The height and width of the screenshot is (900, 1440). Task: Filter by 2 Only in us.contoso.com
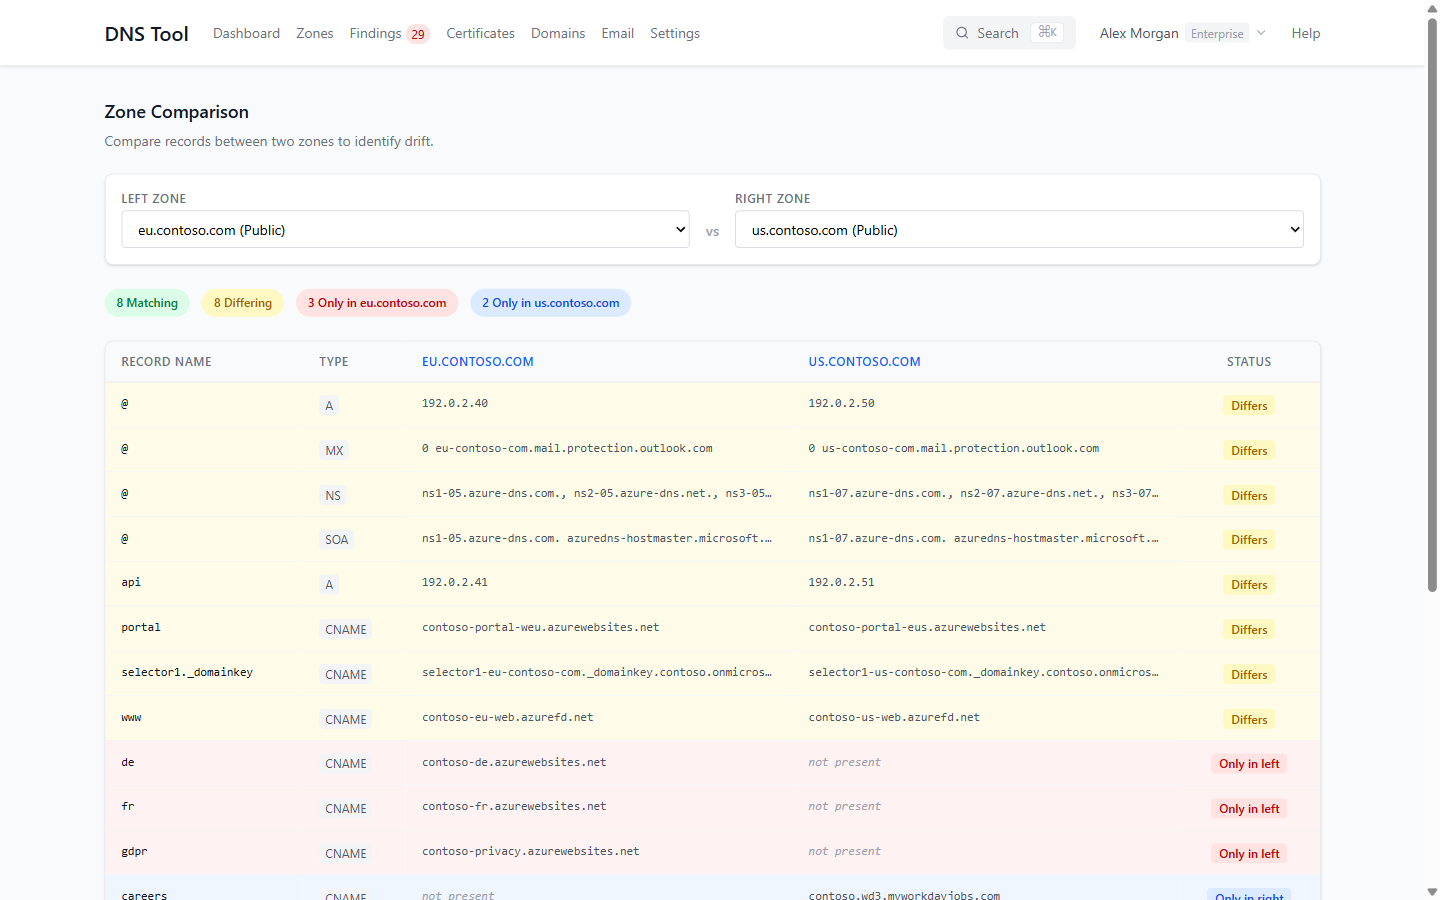[551, 303]
